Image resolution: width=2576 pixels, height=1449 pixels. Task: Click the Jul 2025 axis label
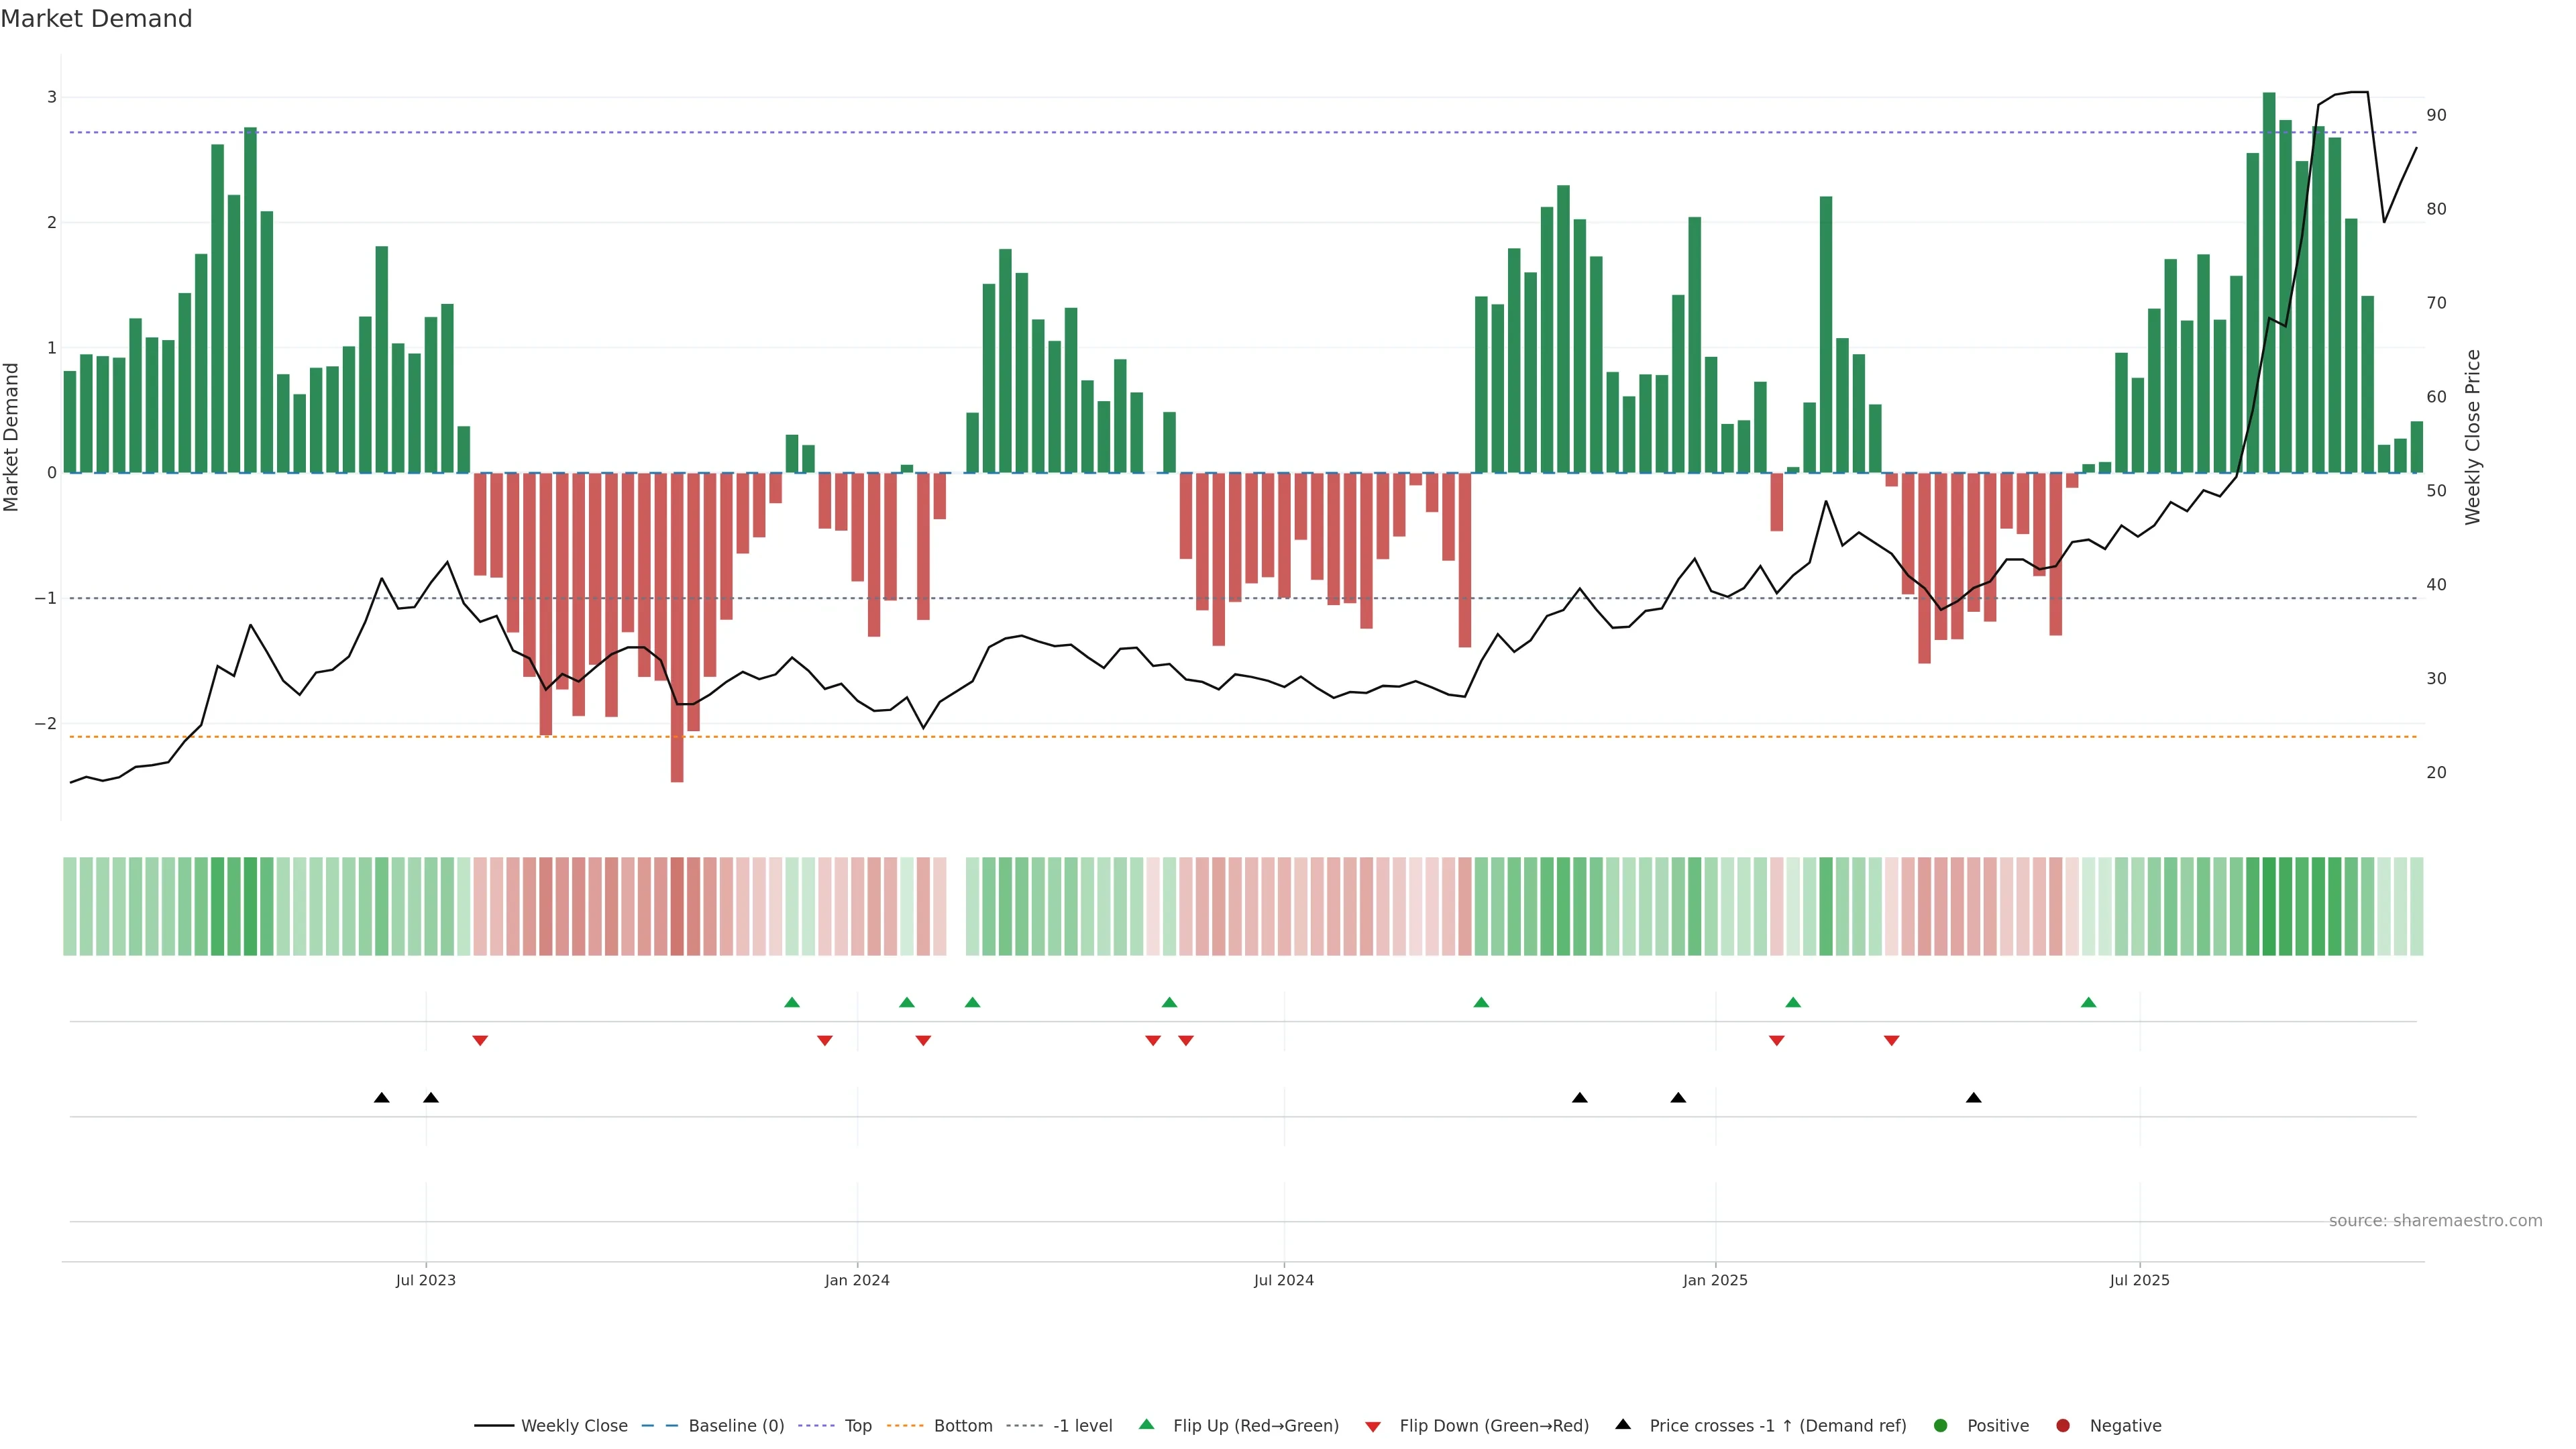click(2139, 1280)
